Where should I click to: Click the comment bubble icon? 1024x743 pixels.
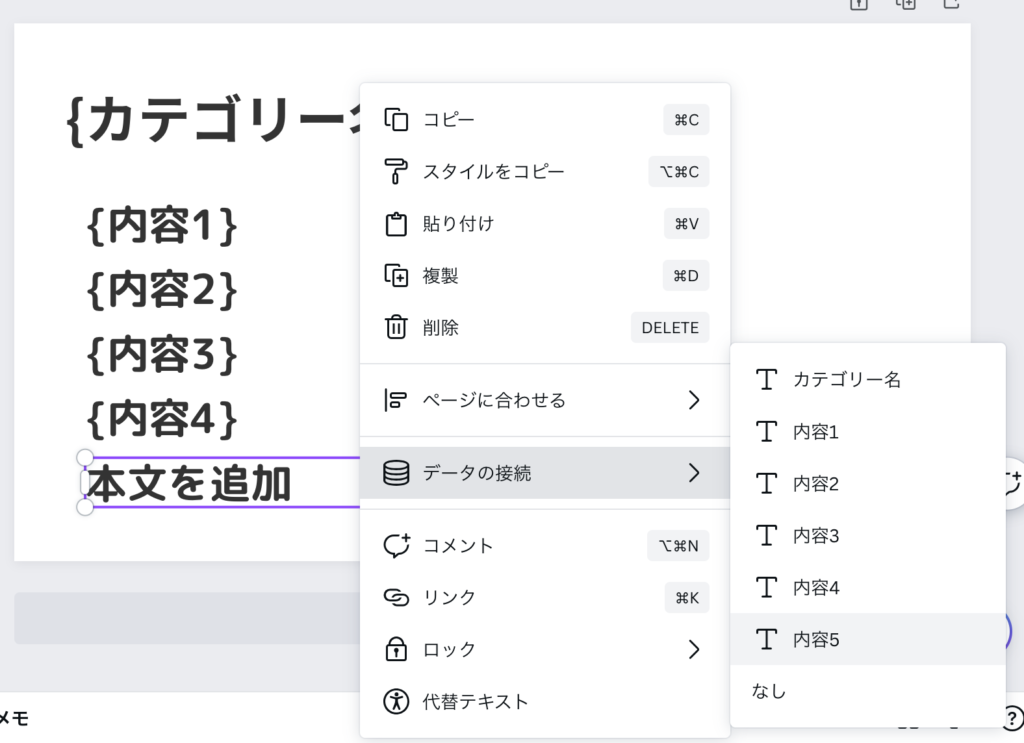(397, 546)
